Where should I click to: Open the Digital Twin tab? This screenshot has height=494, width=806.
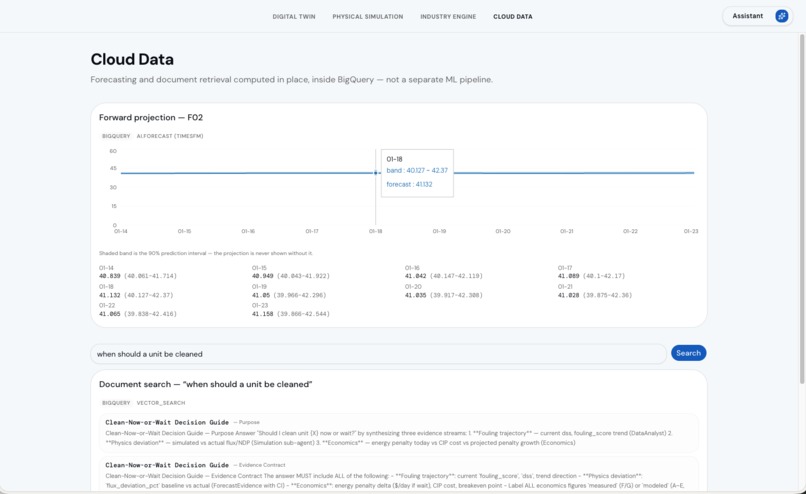(x=294, y=16)
